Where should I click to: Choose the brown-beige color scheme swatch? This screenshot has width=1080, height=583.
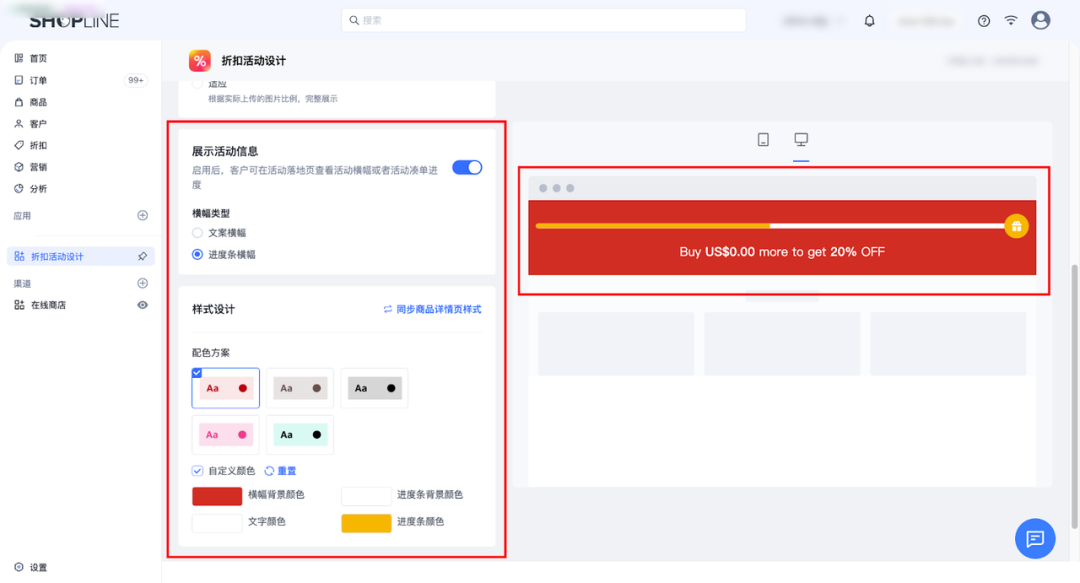(300, 388)
